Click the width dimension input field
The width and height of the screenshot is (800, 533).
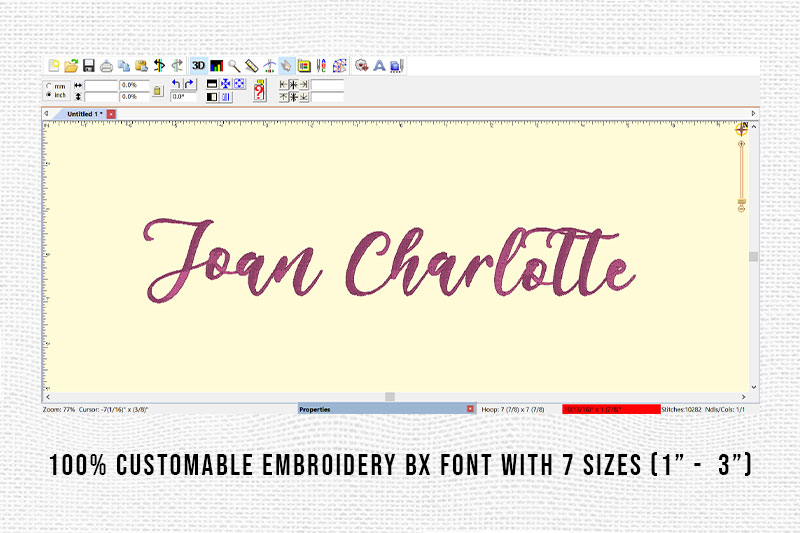point(101,85)
